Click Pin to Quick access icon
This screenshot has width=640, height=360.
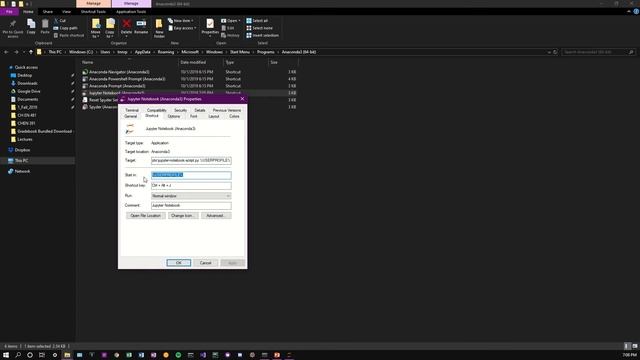13,28
